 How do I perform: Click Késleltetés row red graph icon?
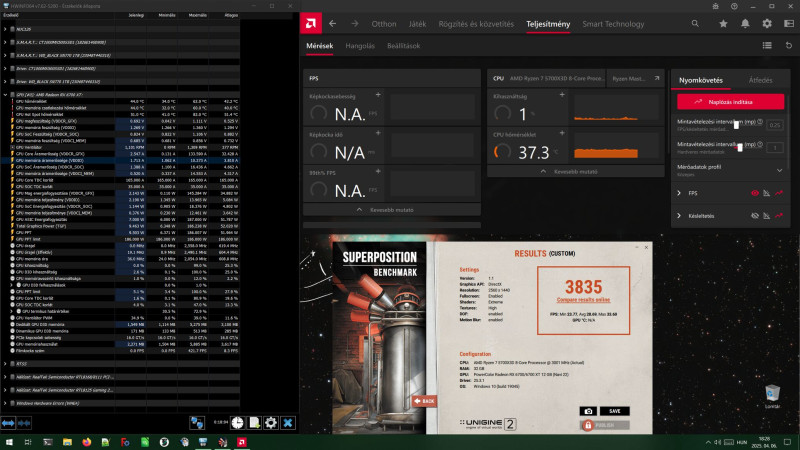tap(779, 216)
